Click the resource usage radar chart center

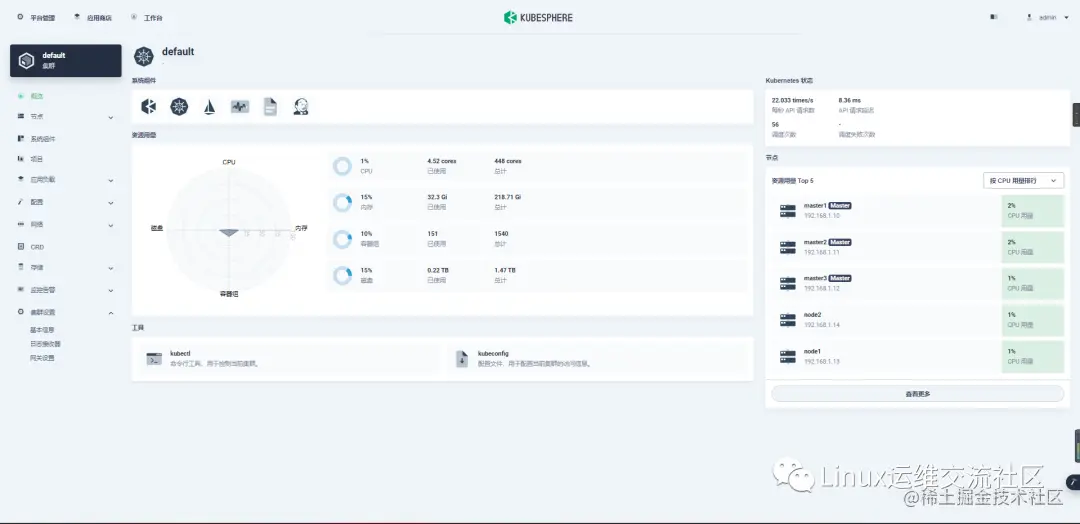[229, 229]
